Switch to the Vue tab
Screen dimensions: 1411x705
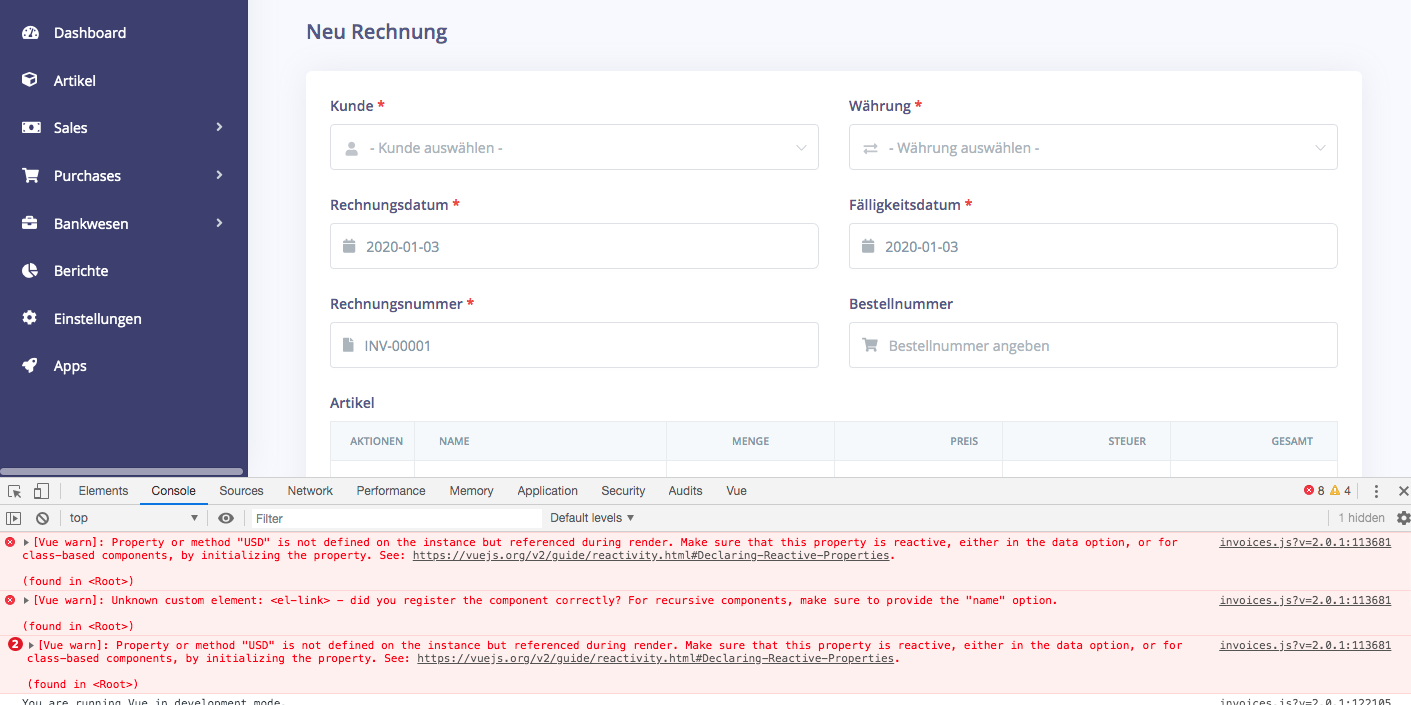736,490
